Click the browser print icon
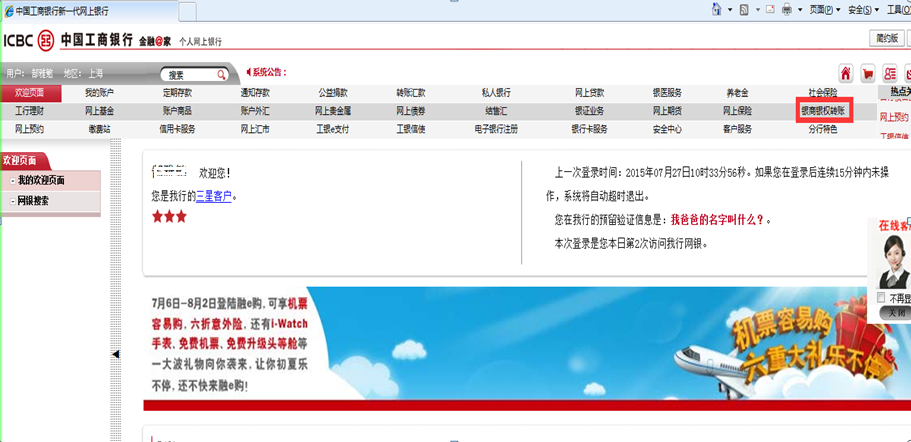The height and width of the screenshot is (442, 911). [x=787, y=10]
